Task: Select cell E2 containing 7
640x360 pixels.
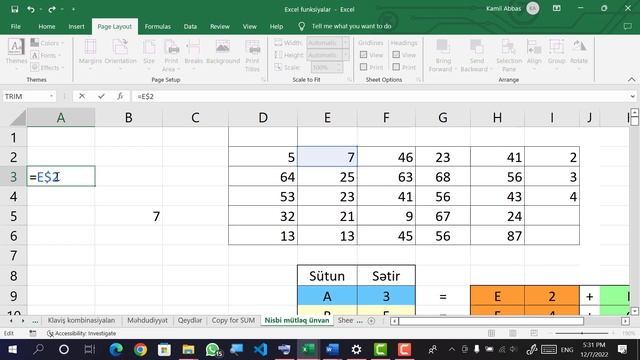Action: pos(327,157)
